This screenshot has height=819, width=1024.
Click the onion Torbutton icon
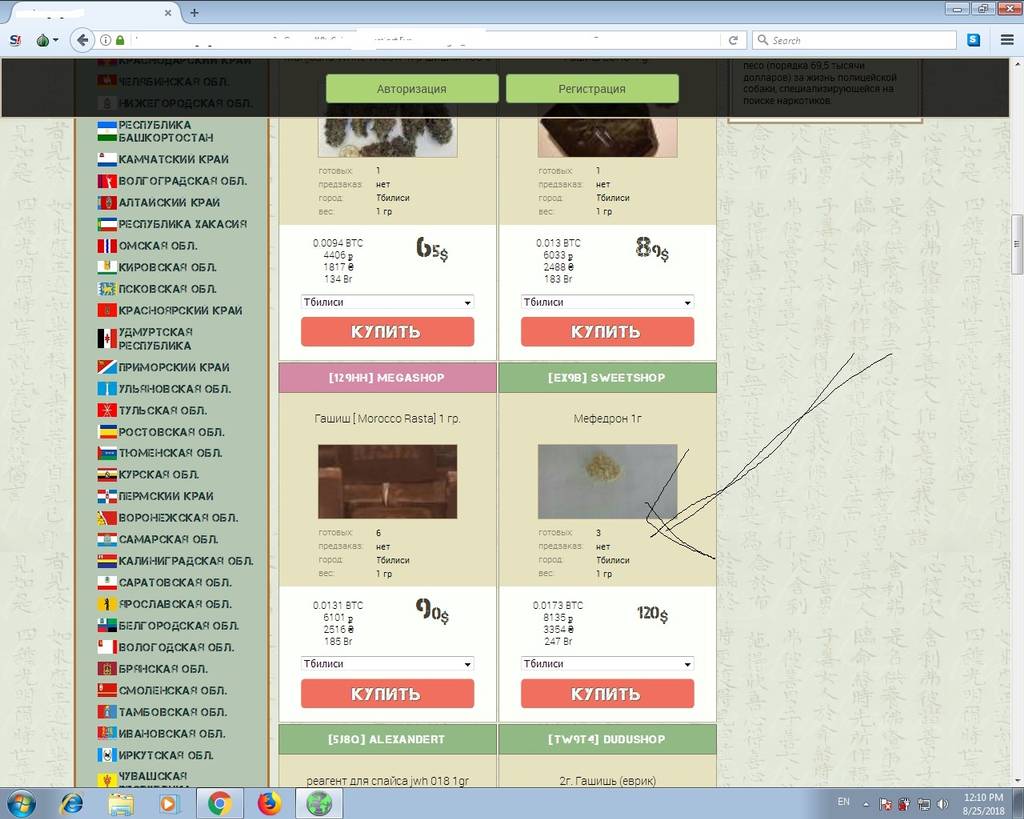42,40
